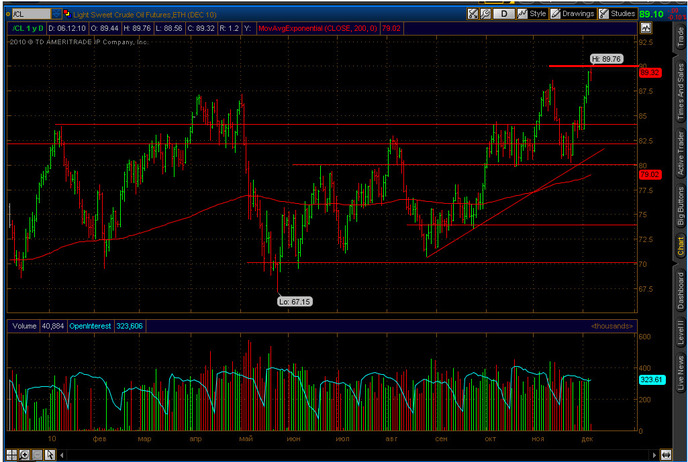Viewport: 688px width, 462px height.
Task: Click the 89.10 last price quote
Action: pos(652,14)
